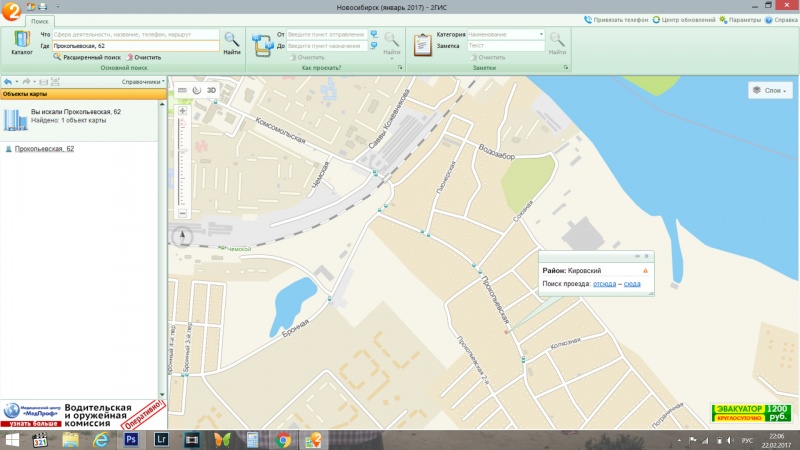Screen dimensions: 800x450
Task: Click the 2GIS application logo button
Action: (11, 10)
